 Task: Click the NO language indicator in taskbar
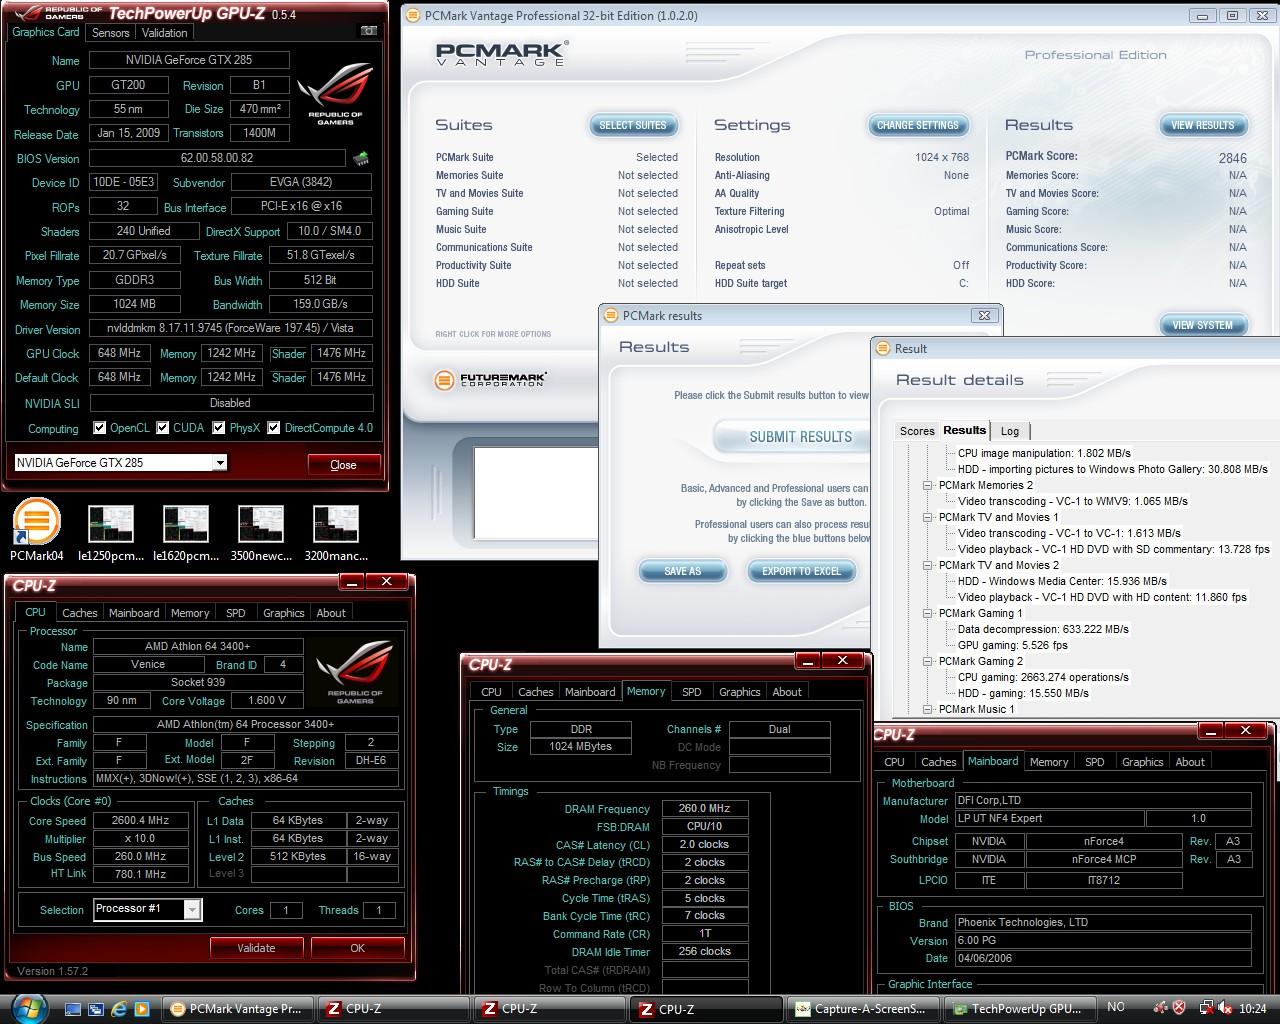click(x=1116, y=1007)
